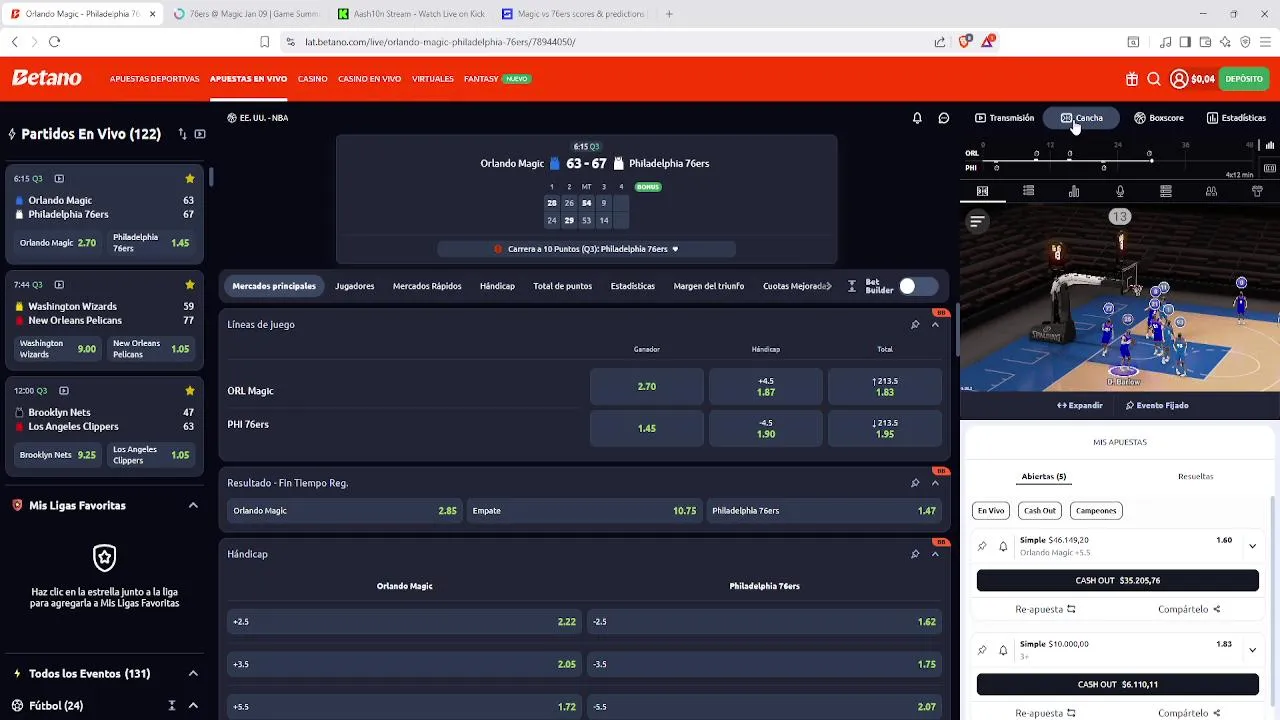Viewport: 1280px width, 720px height.
Task: Toggle alert bell on $10.000,00 bet
Action: 1003,650
